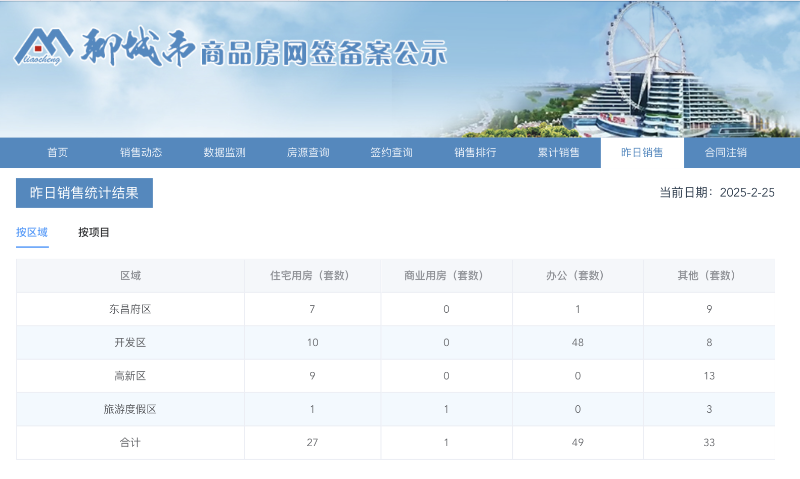Select the 房源查询 navigation item
Viewport: 800px width, 479px height.
308,153
